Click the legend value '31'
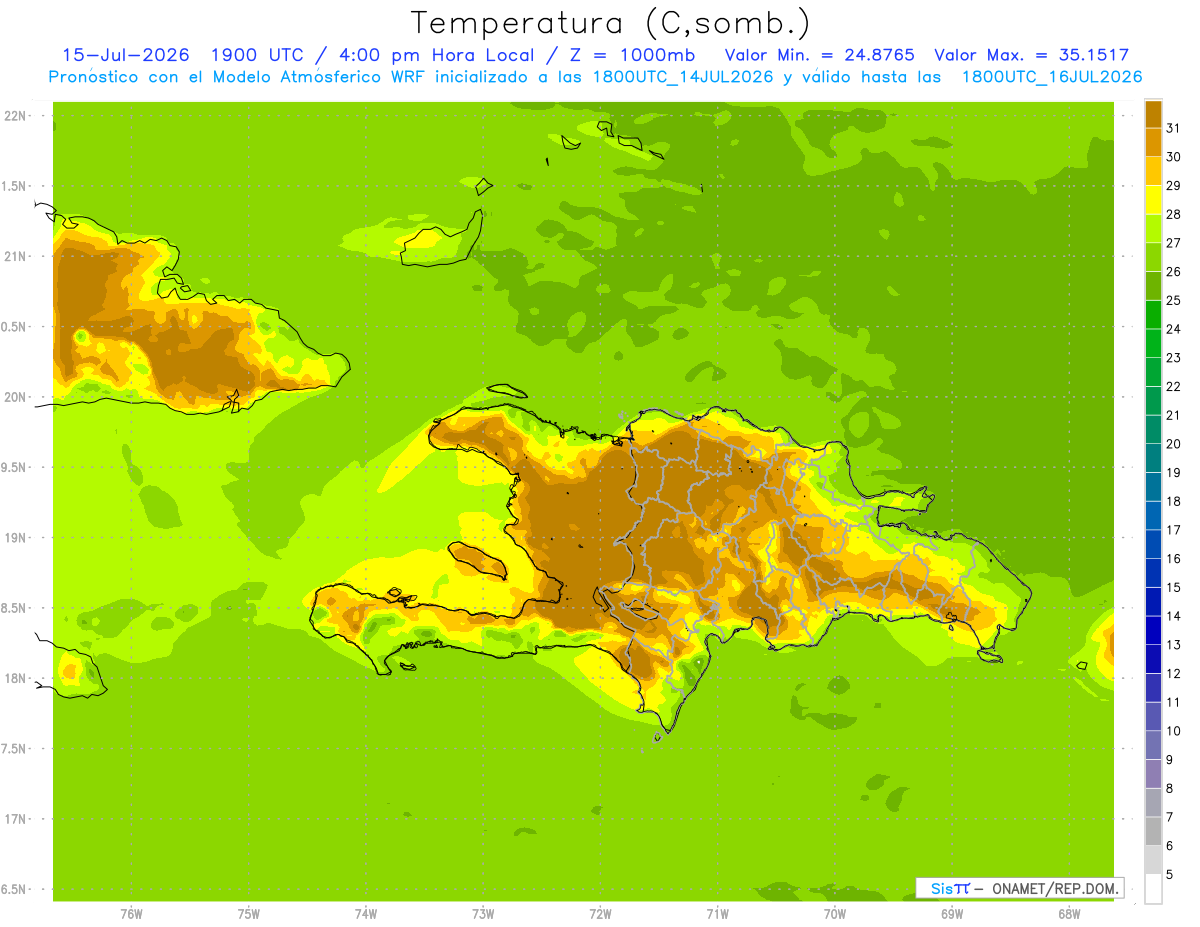 (1173, 128)
